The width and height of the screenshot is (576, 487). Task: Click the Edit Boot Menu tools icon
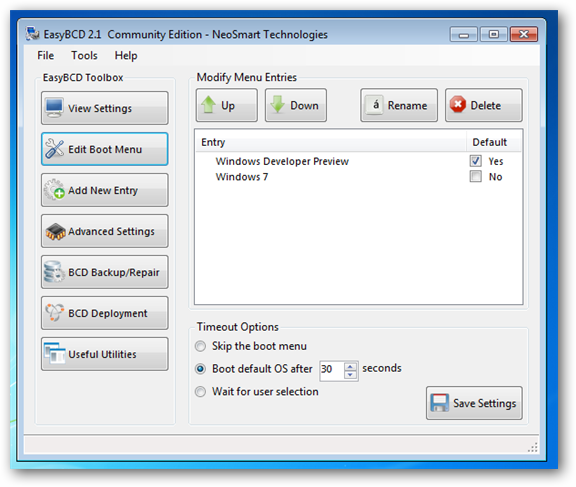[54, 149]
